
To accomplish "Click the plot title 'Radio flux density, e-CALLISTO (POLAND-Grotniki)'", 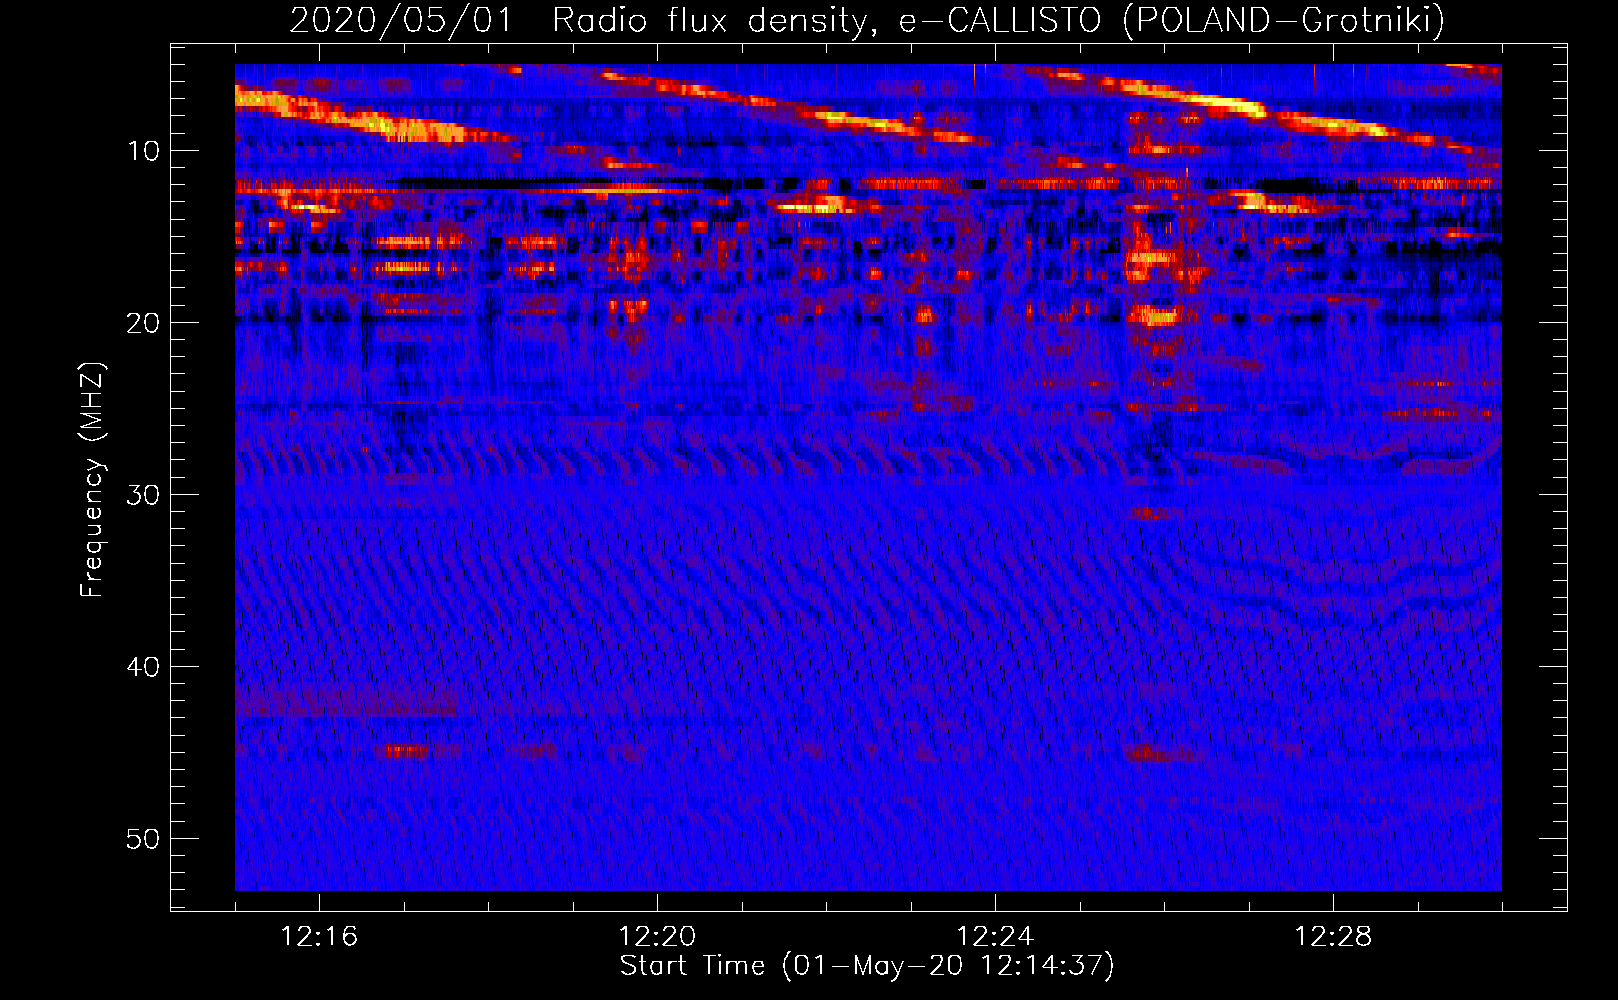I will tap(998, 21).
